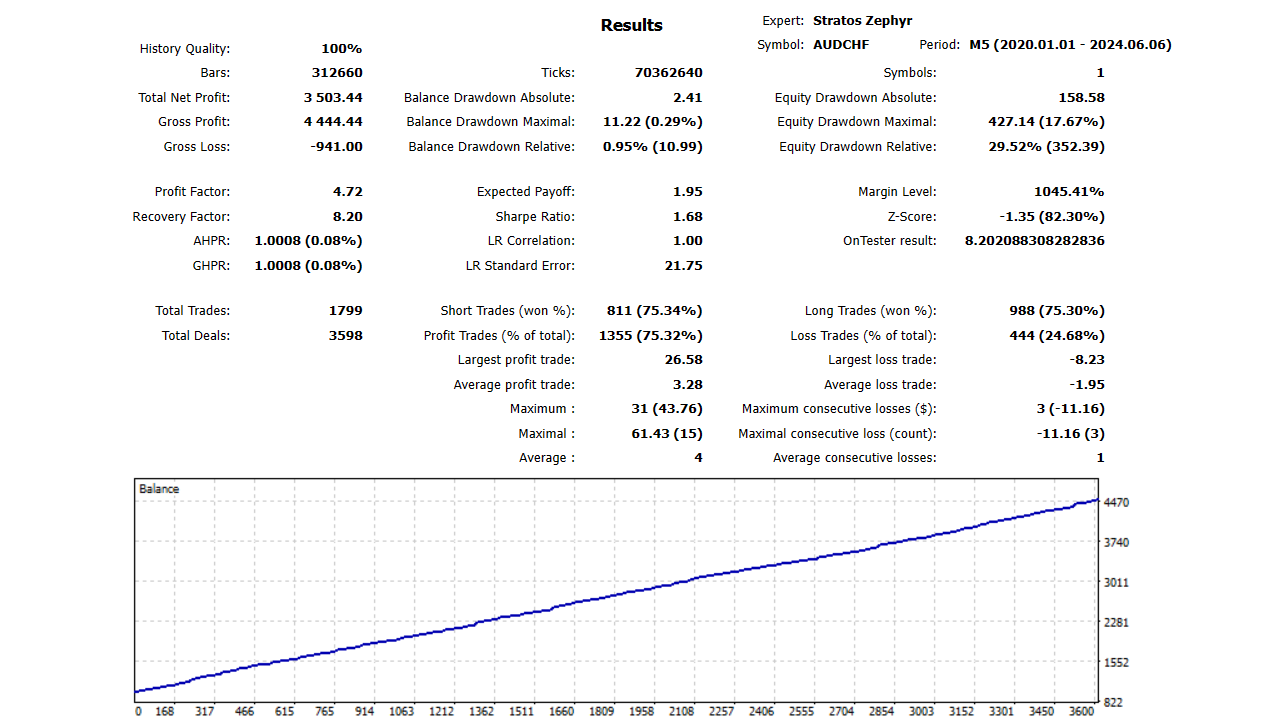The height and width of the screenshot is (720, 1280).
Task: Click the Results heading
Action: pos(631,25)
